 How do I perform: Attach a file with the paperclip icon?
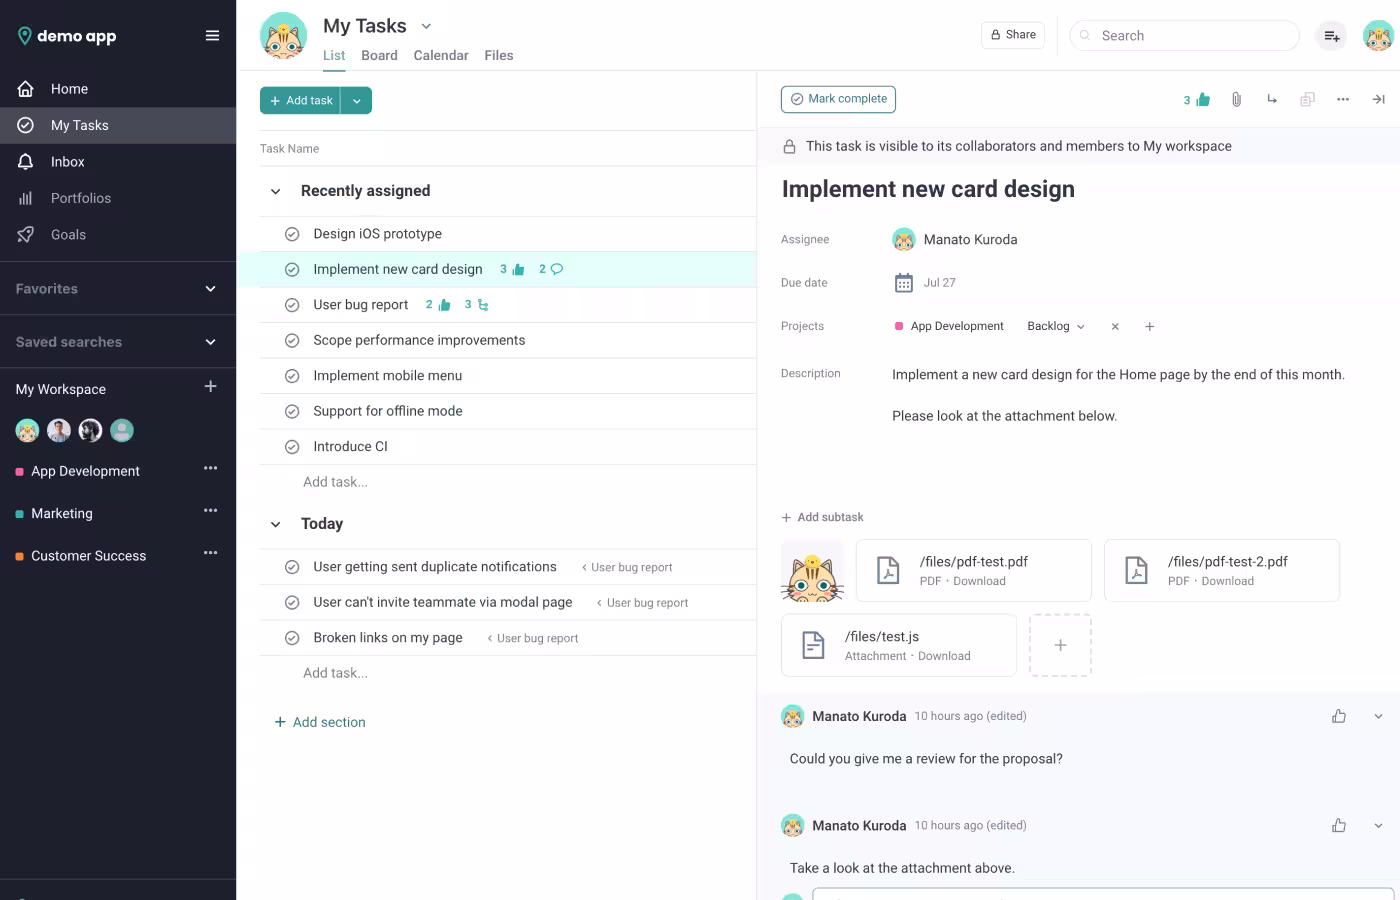point(1235,99)
